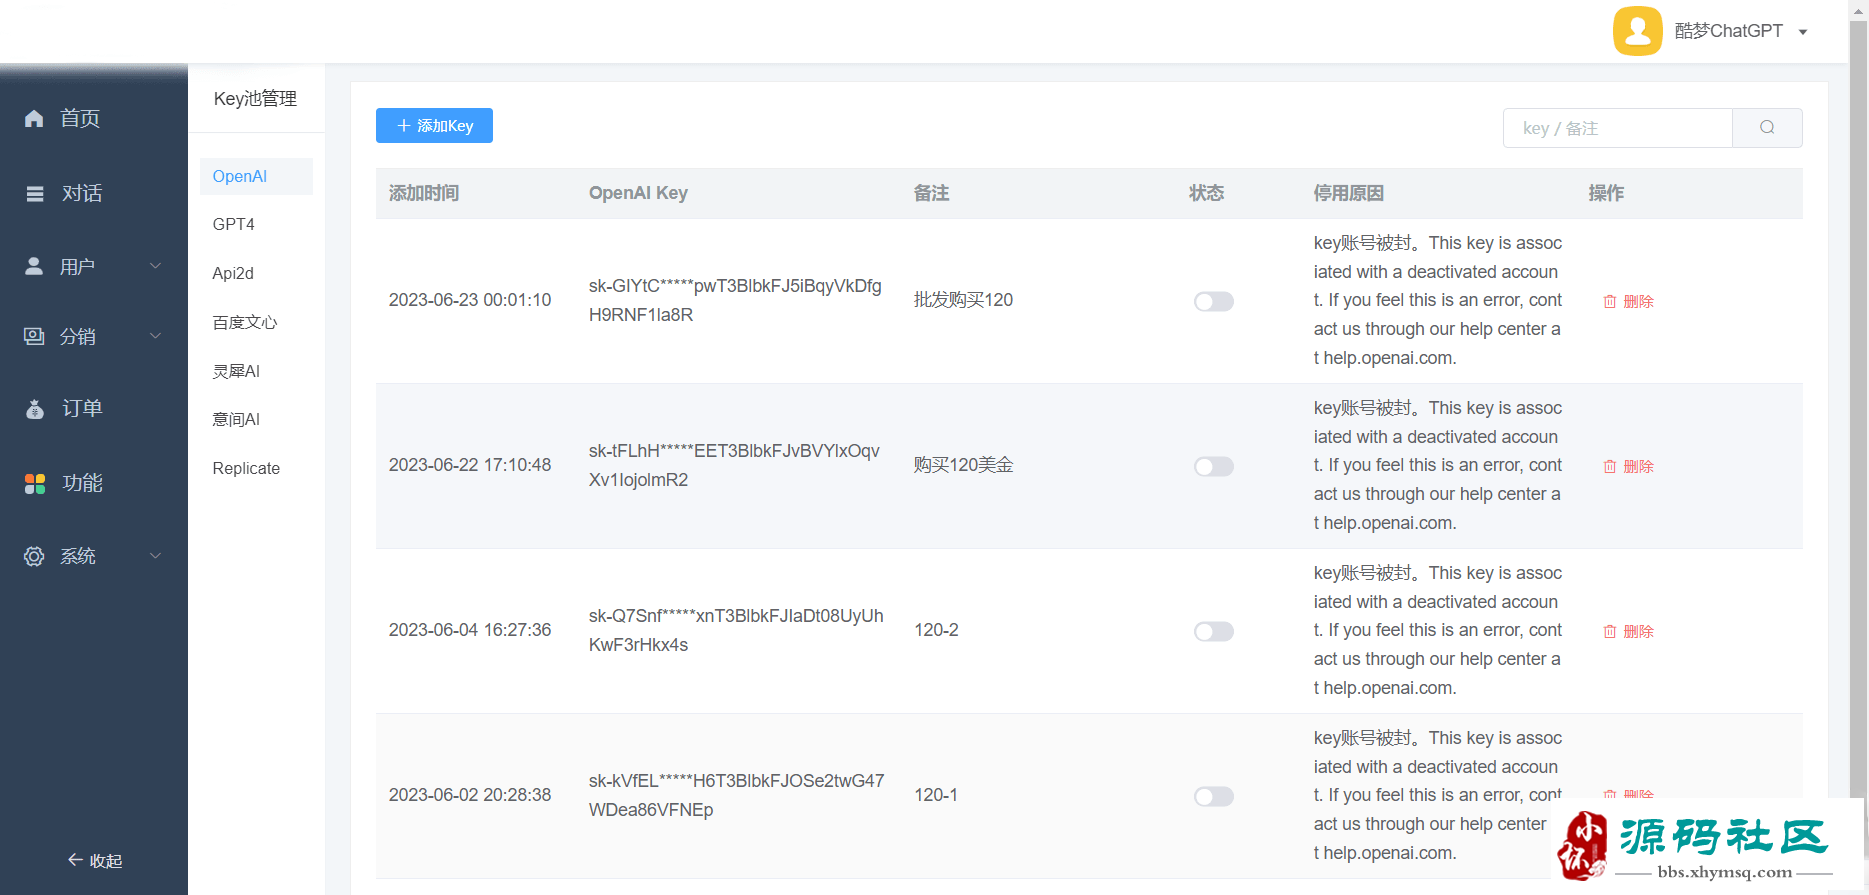Click the date 2023-06-02 20:28:38
The image size is (1869, 895).
click(x=470, y=795)
